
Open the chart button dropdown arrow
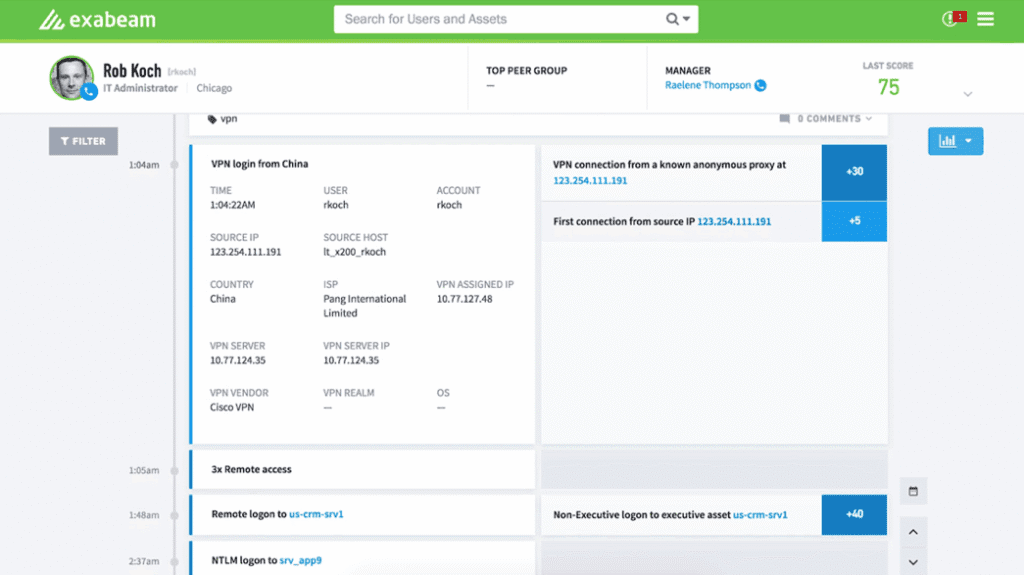[968, 141]
